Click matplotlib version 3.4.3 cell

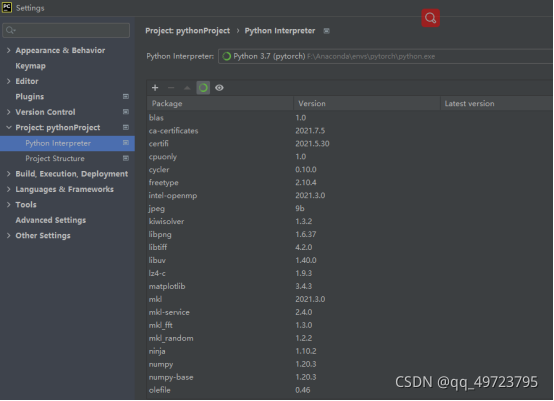pyautogui.click(x=303, y=286)
